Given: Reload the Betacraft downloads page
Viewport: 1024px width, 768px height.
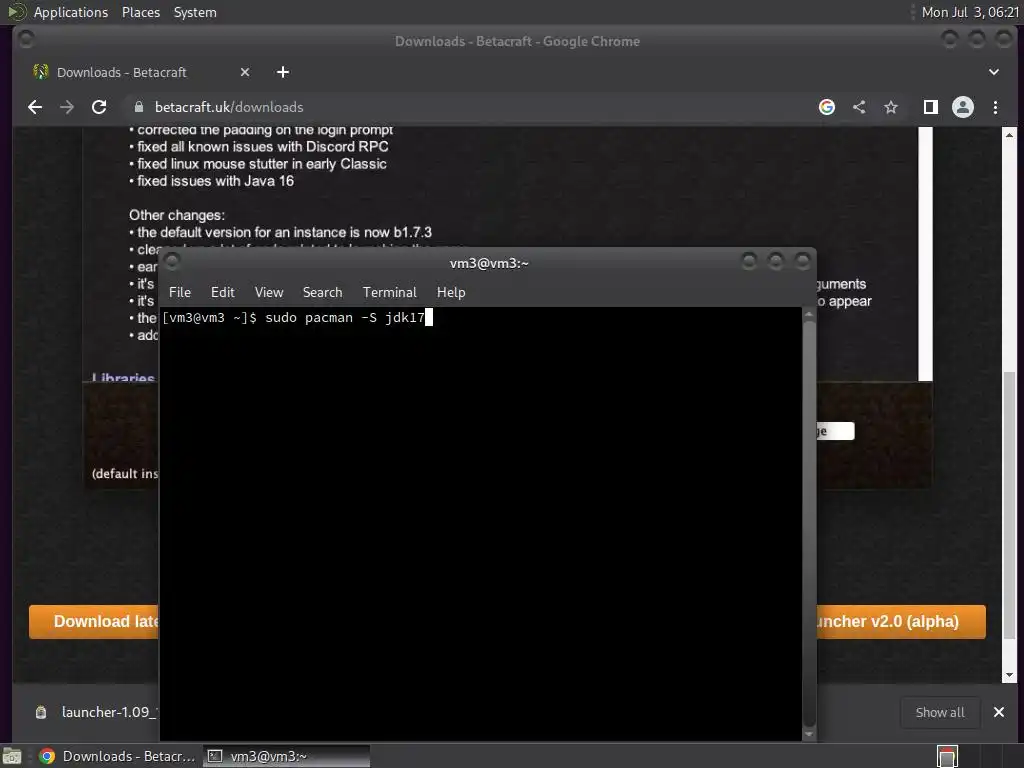Looking at the screenshot, I should click(x=99, y=107).
